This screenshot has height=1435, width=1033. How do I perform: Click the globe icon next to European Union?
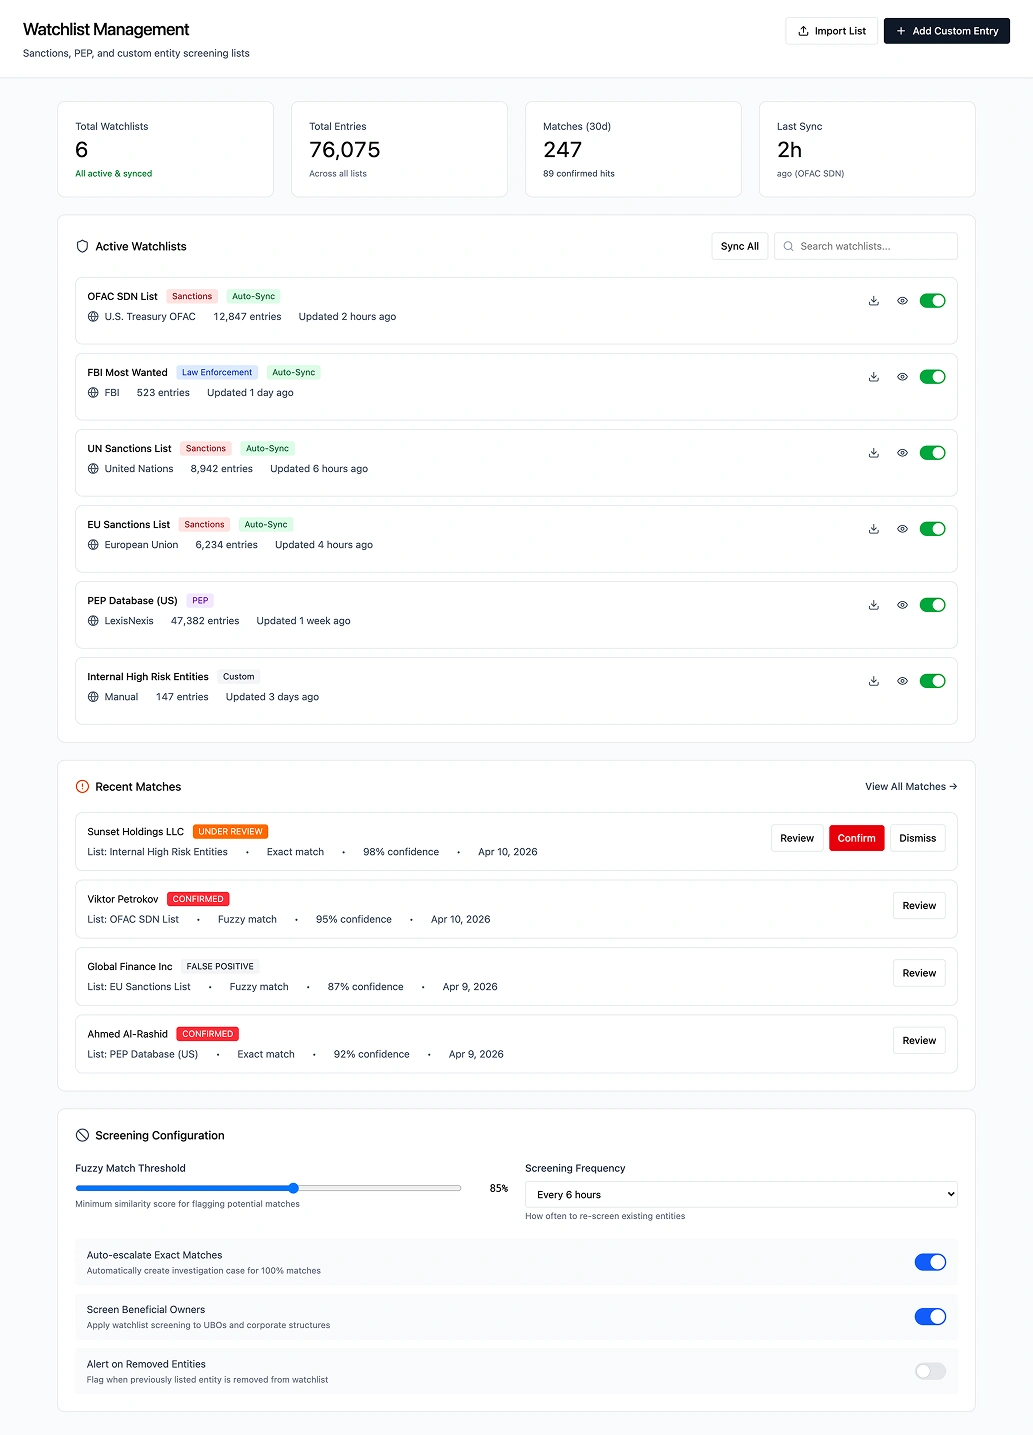(x=92, y=544)
